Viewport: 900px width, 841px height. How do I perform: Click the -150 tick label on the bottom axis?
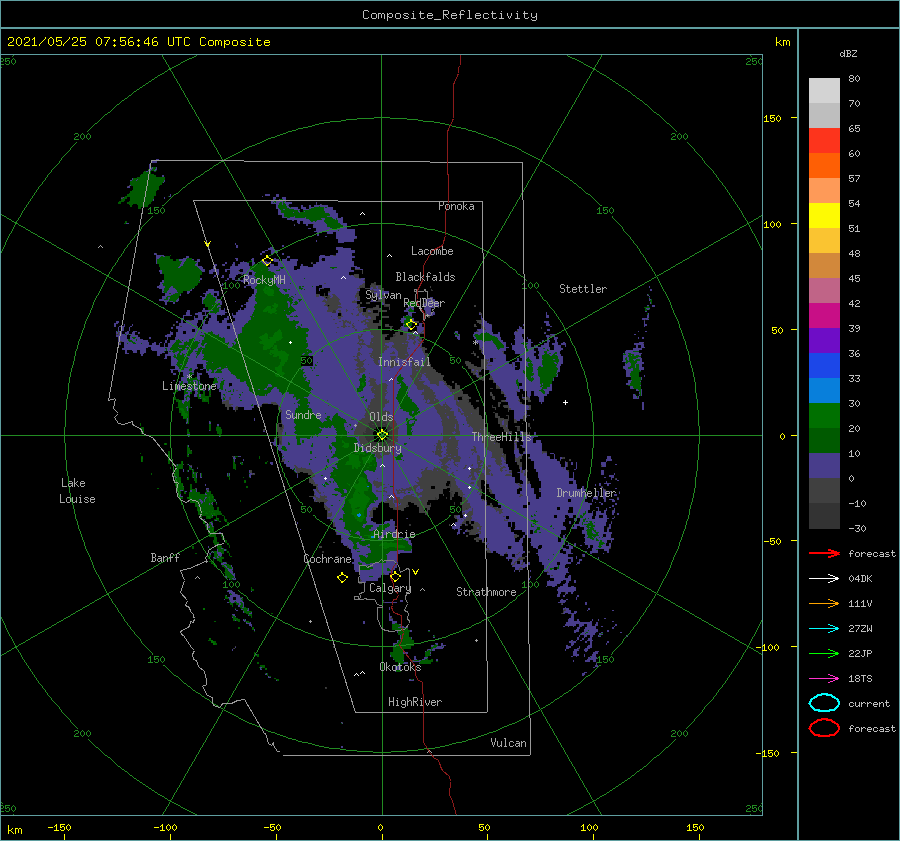(x=59, y=827)
